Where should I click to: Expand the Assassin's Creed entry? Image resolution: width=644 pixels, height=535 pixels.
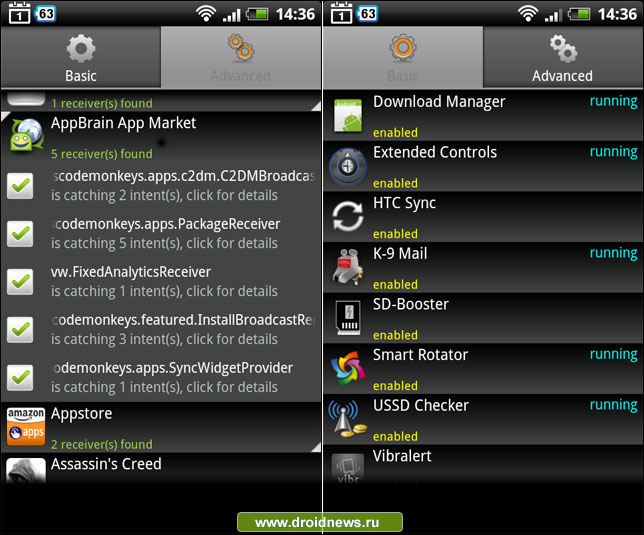click(161, 470)
